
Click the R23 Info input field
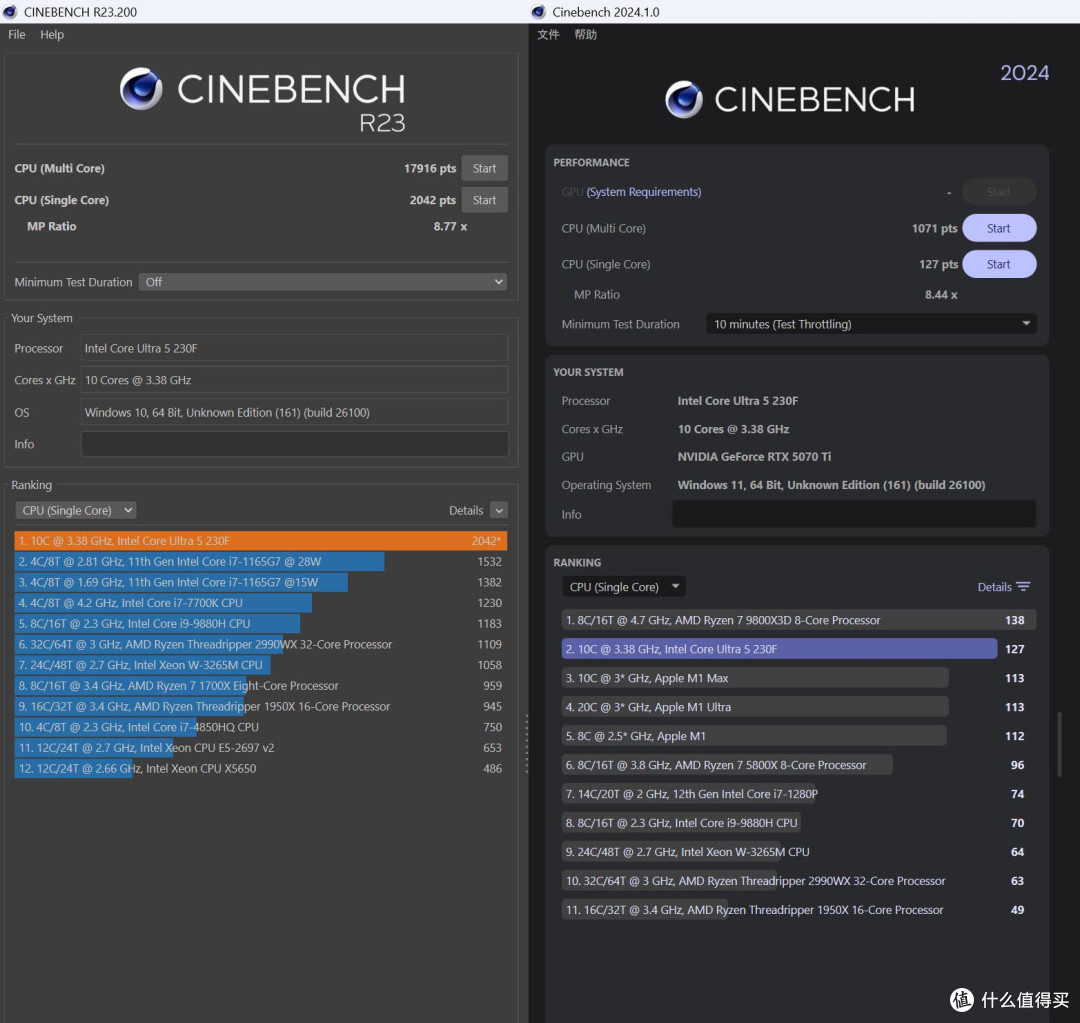click(x=295, y=444)
